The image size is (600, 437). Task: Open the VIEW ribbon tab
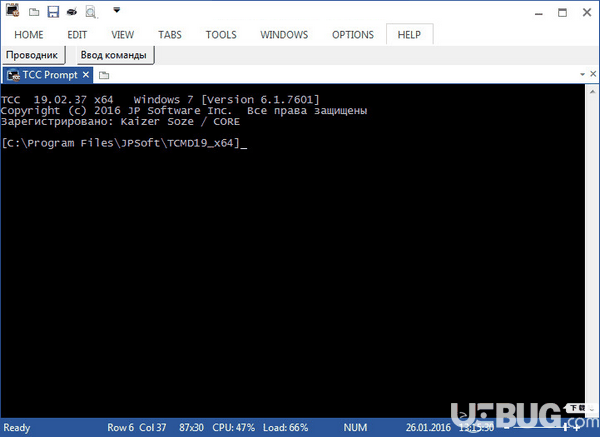[x=122, y=35]
